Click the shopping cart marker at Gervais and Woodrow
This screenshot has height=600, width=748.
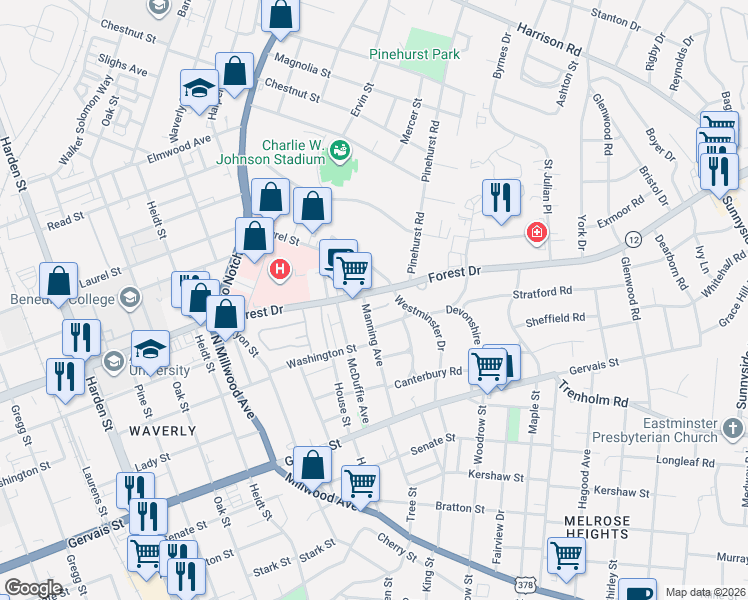tap(488, 368)
